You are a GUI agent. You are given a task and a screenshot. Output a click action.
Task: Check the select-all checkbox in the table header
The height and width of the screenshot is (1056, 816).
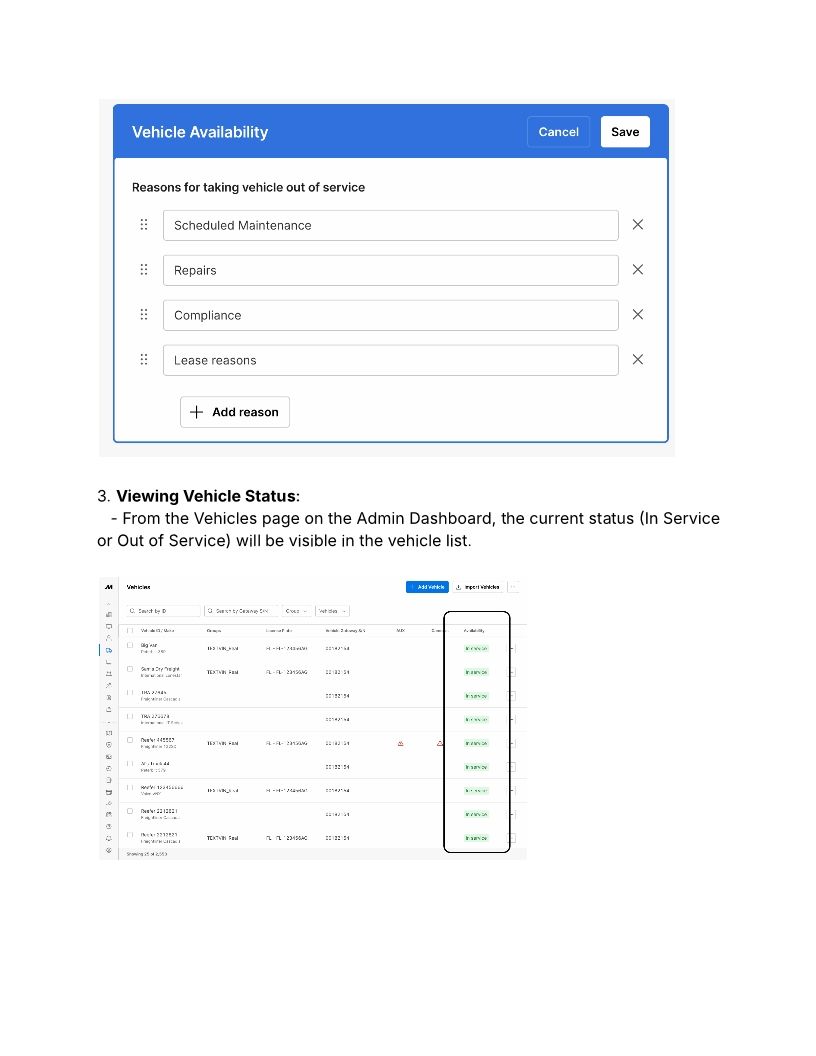point(129,630)
